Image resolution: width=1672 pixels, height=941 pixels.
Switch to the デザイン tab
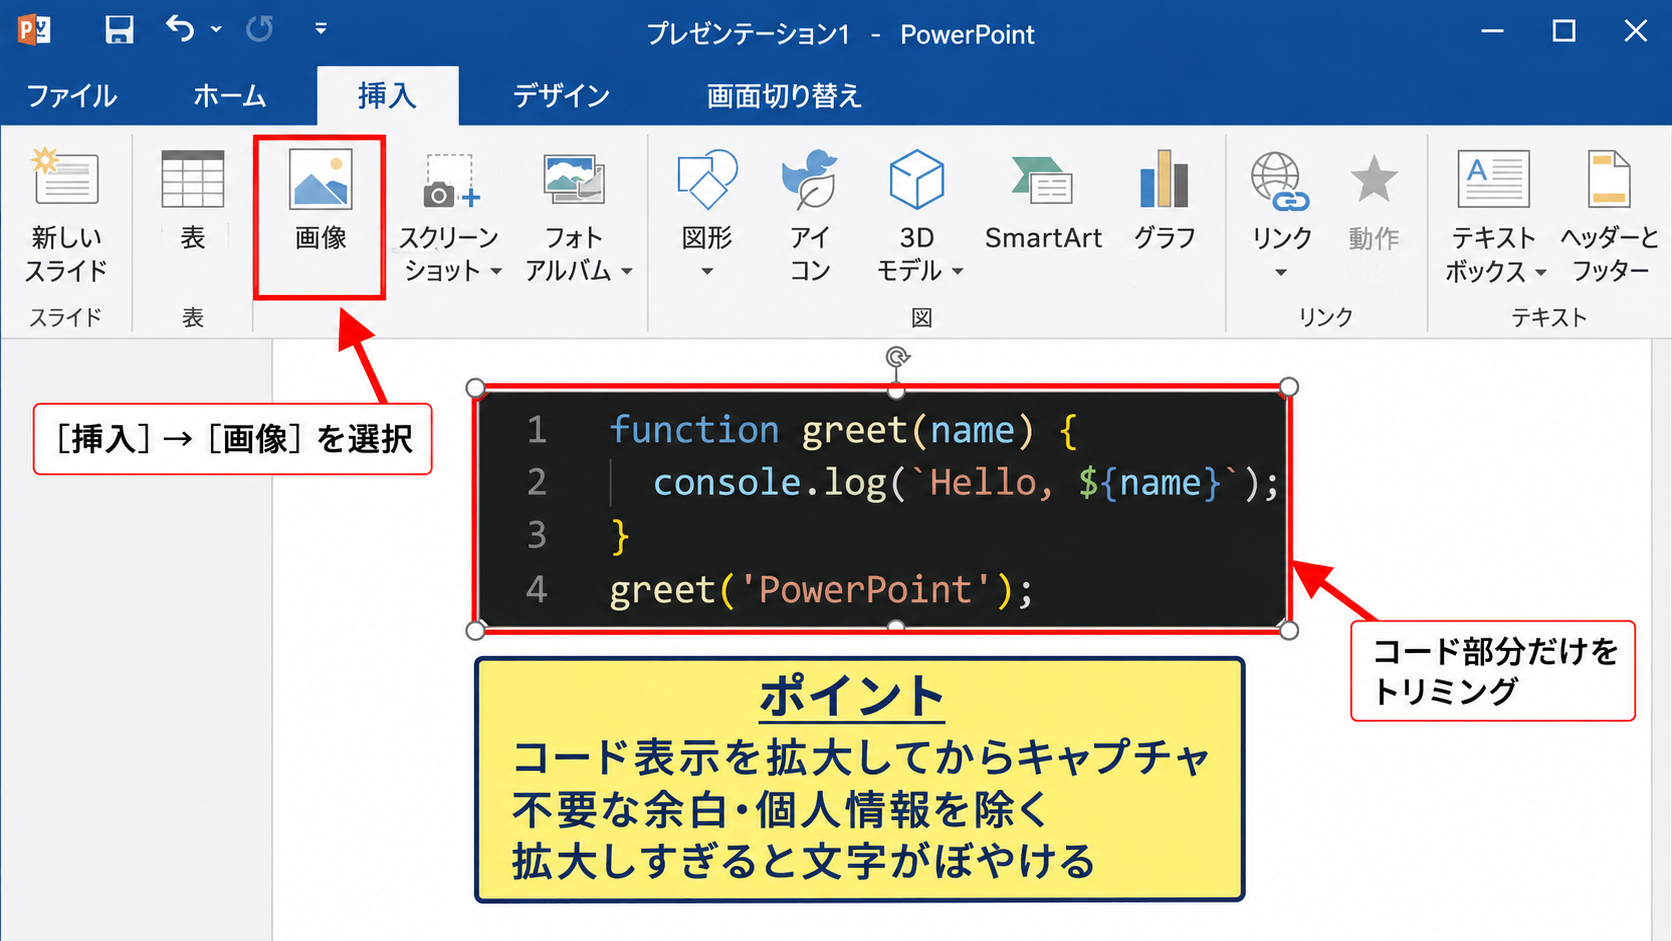561,96
